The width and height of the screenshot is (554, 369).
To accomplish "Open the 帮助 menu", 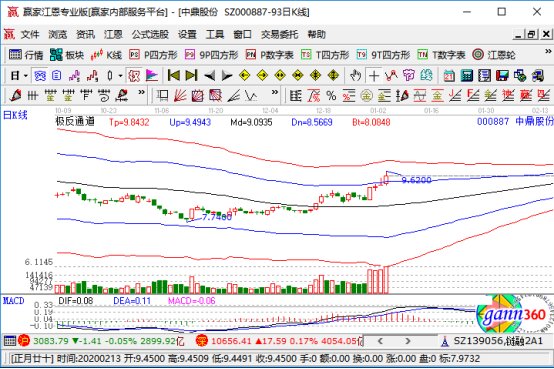I will [316, 35].
